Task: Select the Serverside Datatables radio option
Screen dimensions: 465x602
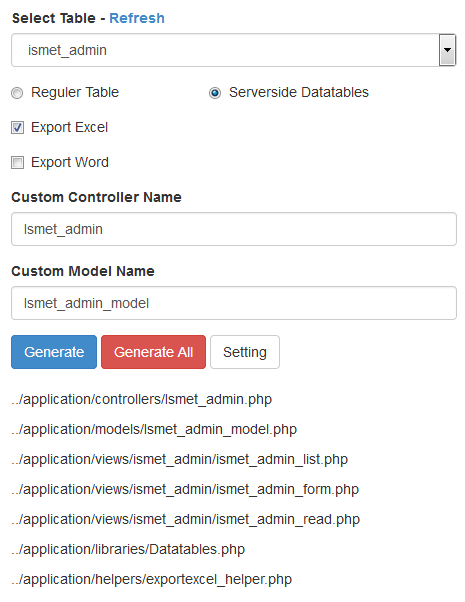Action: pos(215,93)
